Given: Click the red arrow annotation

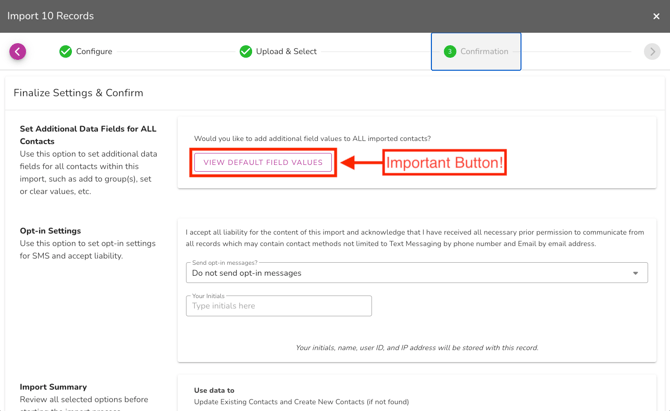Looking at the screenshot, I should click(360, 162).
